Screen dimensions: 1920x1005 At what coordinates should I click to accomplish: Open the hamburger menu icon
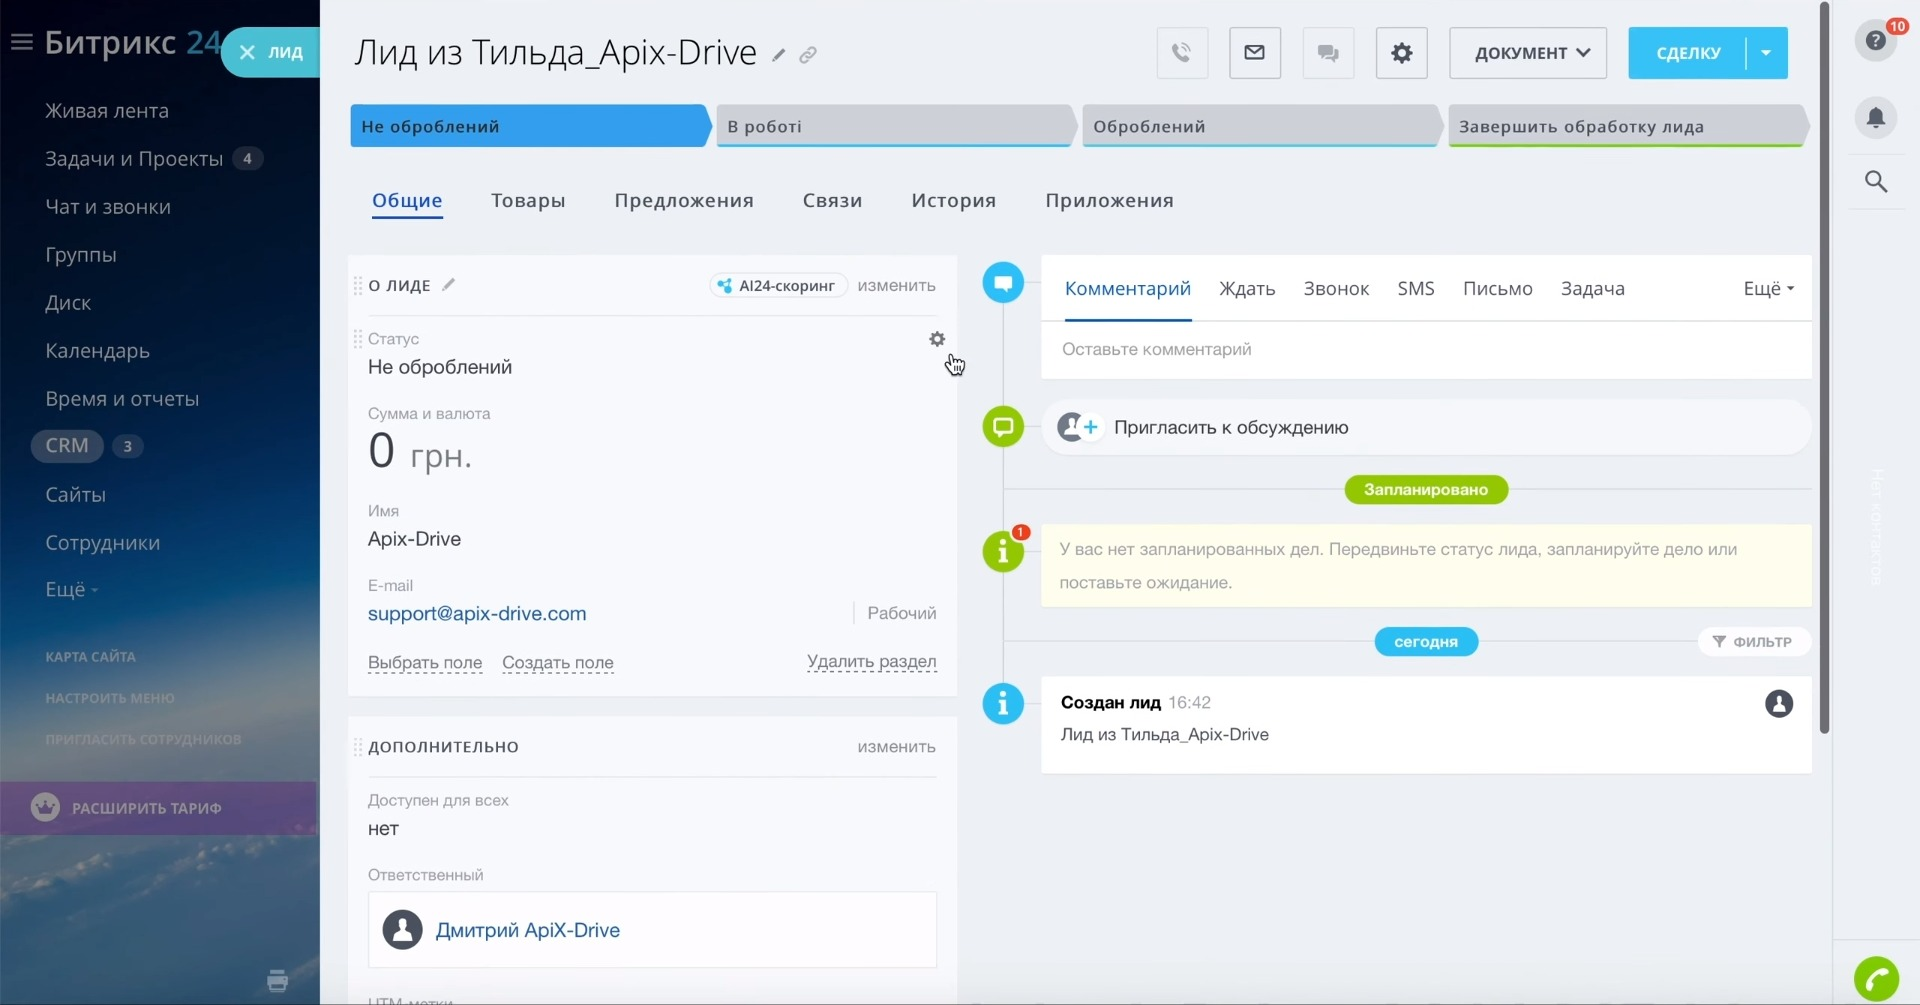click(22, 42)
